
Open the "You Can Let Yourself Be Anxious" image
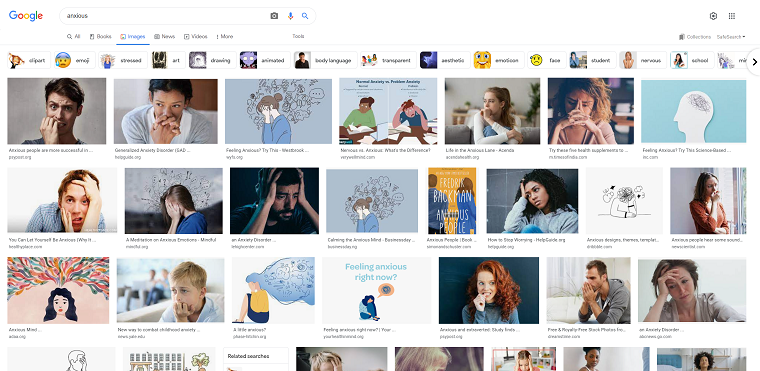click(62, 200)
